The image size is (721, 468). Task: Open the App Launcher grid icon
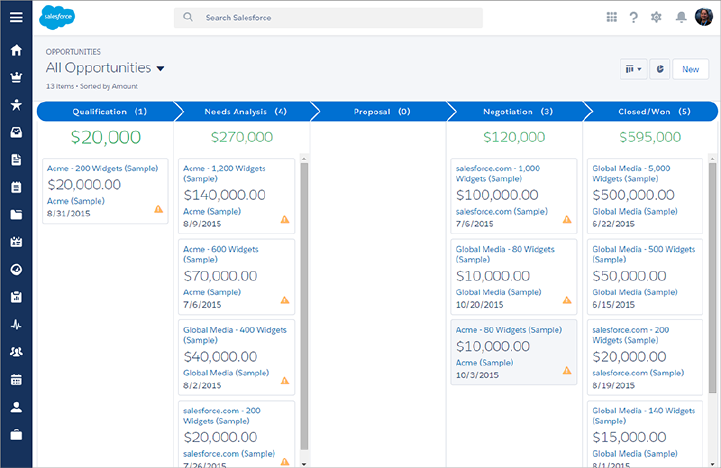coord(612,17)
